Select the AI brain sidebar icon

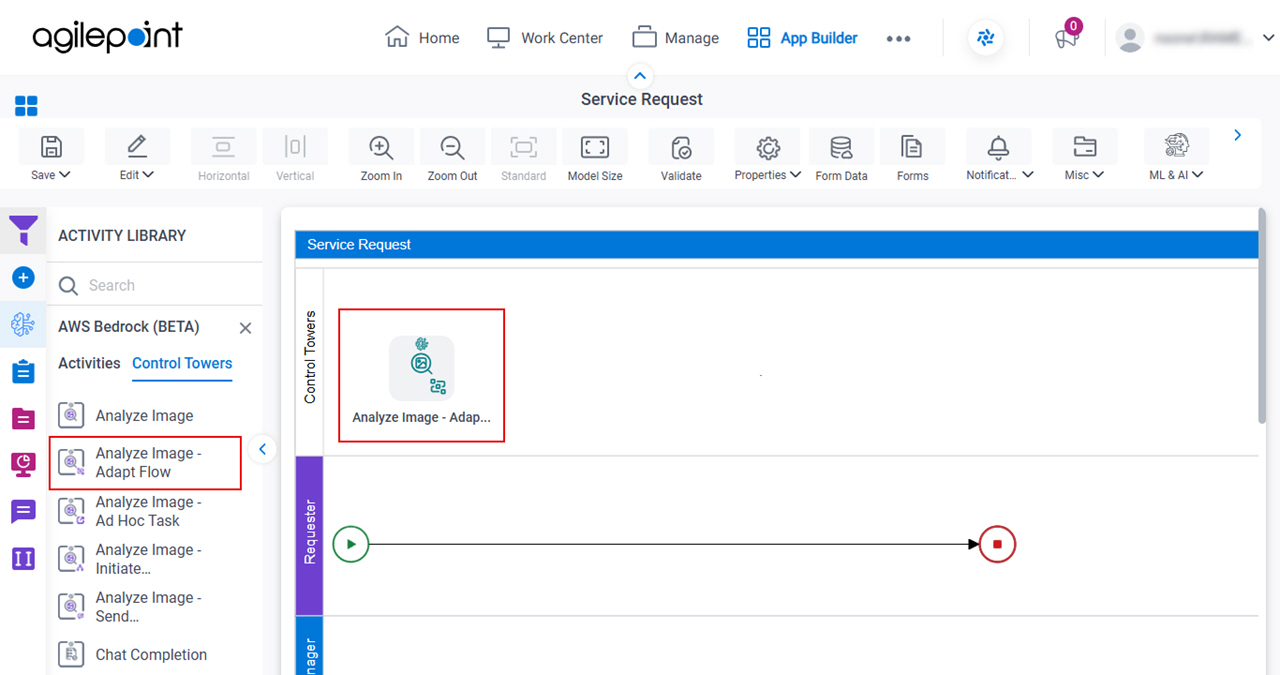pos(23,324)
